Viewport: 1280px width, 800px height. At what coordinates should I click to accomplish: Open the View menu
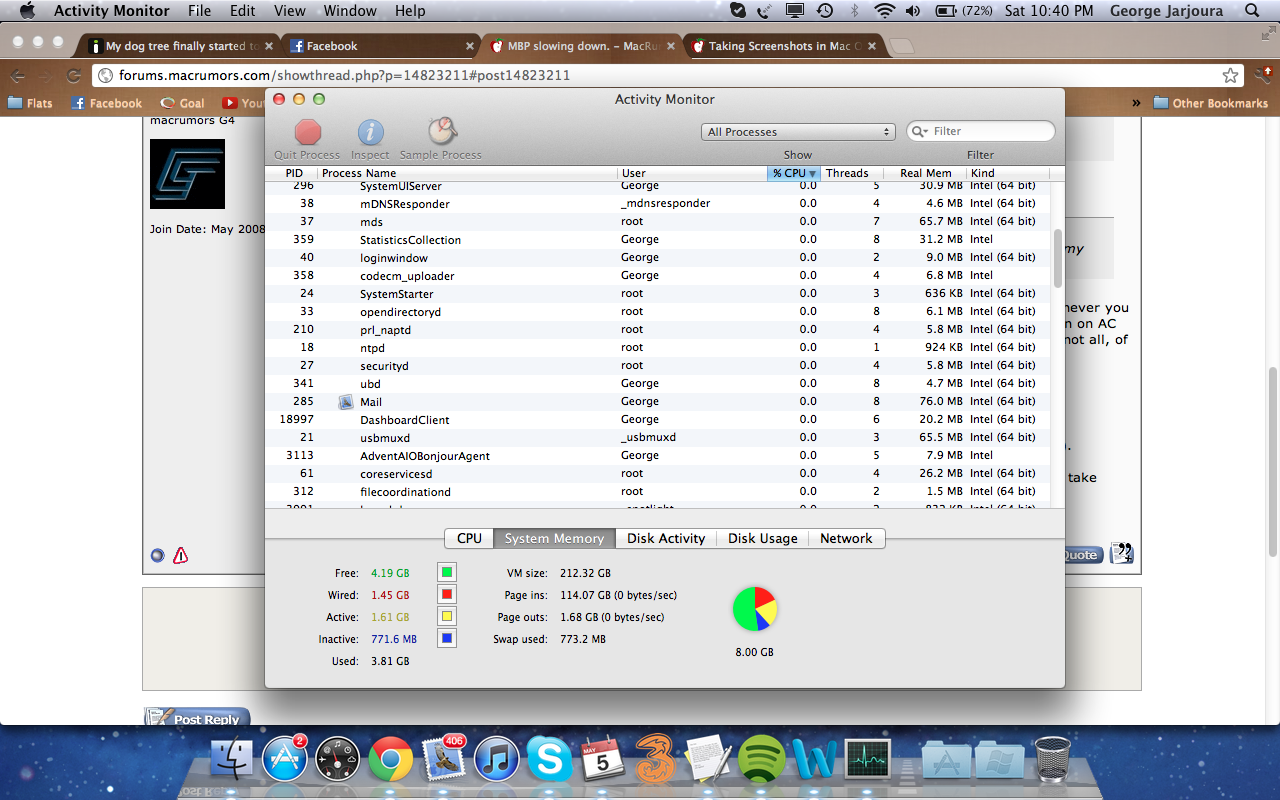click(290, 11)
